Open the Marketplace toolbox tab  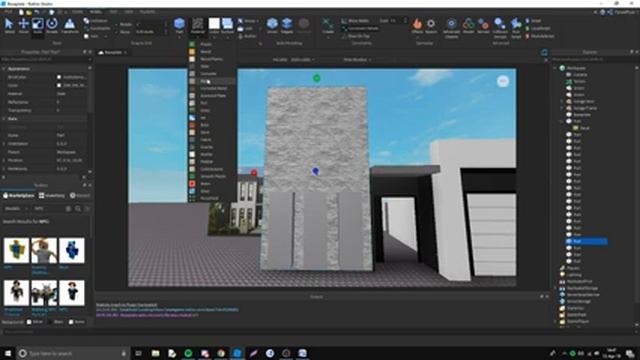click(19, 196)
